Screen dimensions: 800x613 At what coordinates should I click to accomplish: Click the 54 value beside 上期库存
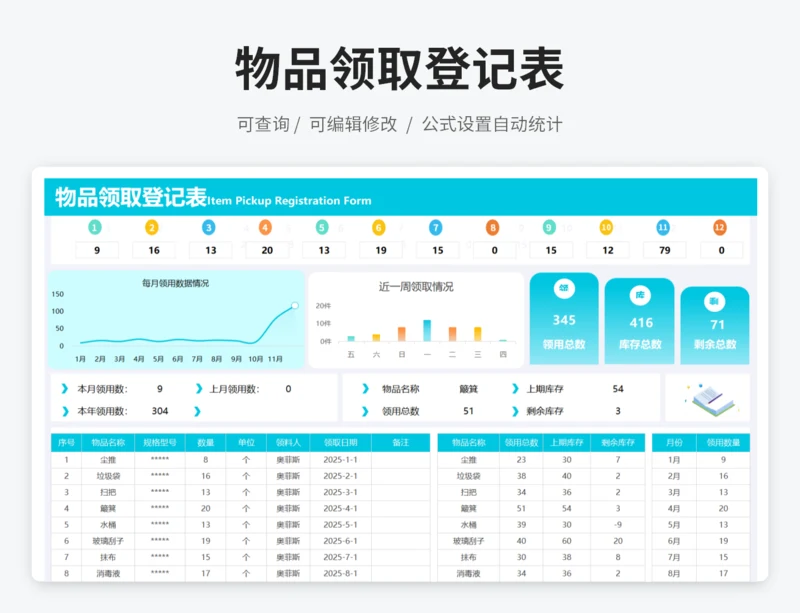pos(618,389)
